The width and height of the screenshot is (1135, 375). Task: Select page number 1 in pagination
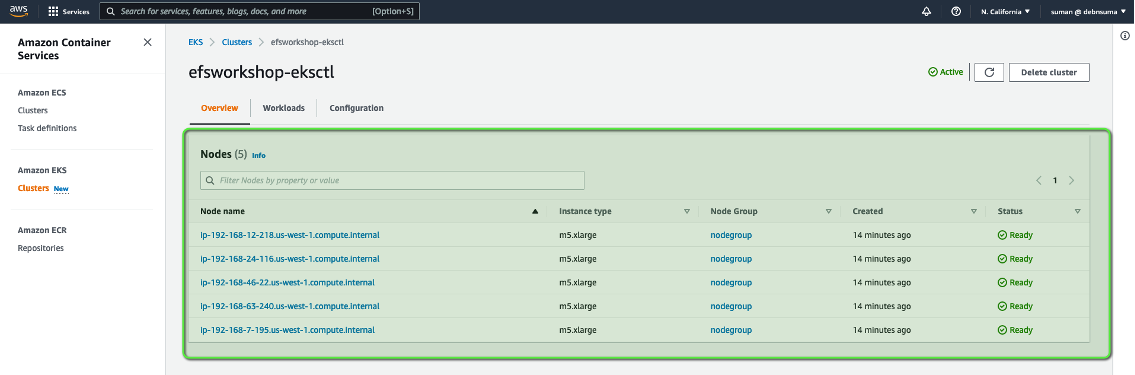point(1055,180)
